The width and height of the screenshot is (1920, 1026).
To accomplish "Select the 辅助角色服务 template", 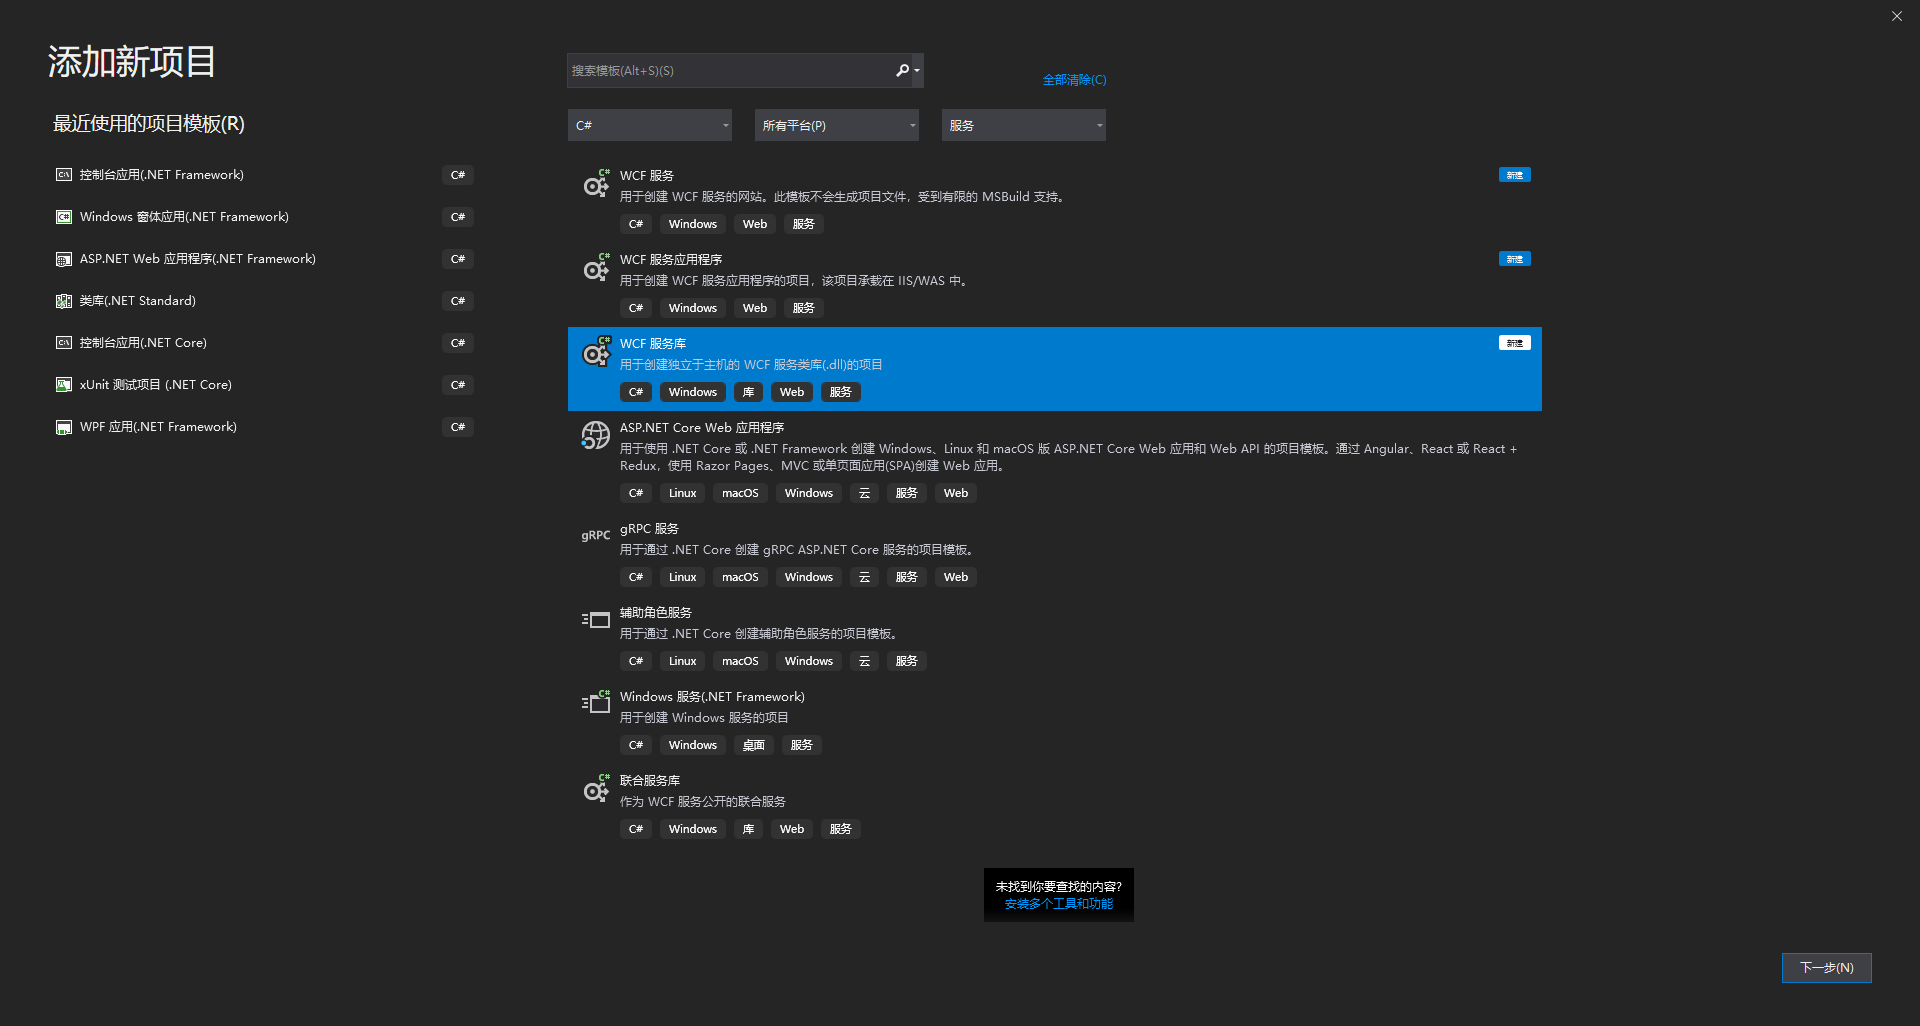I will (x=1055, y=638).
